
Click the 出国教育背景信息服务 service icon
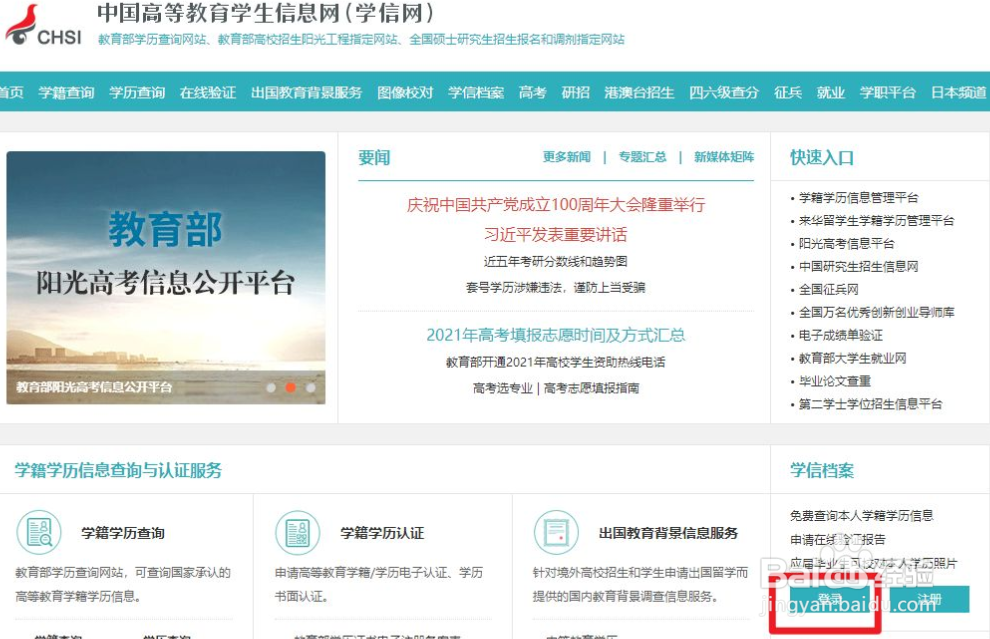click(x=557, y=533)
